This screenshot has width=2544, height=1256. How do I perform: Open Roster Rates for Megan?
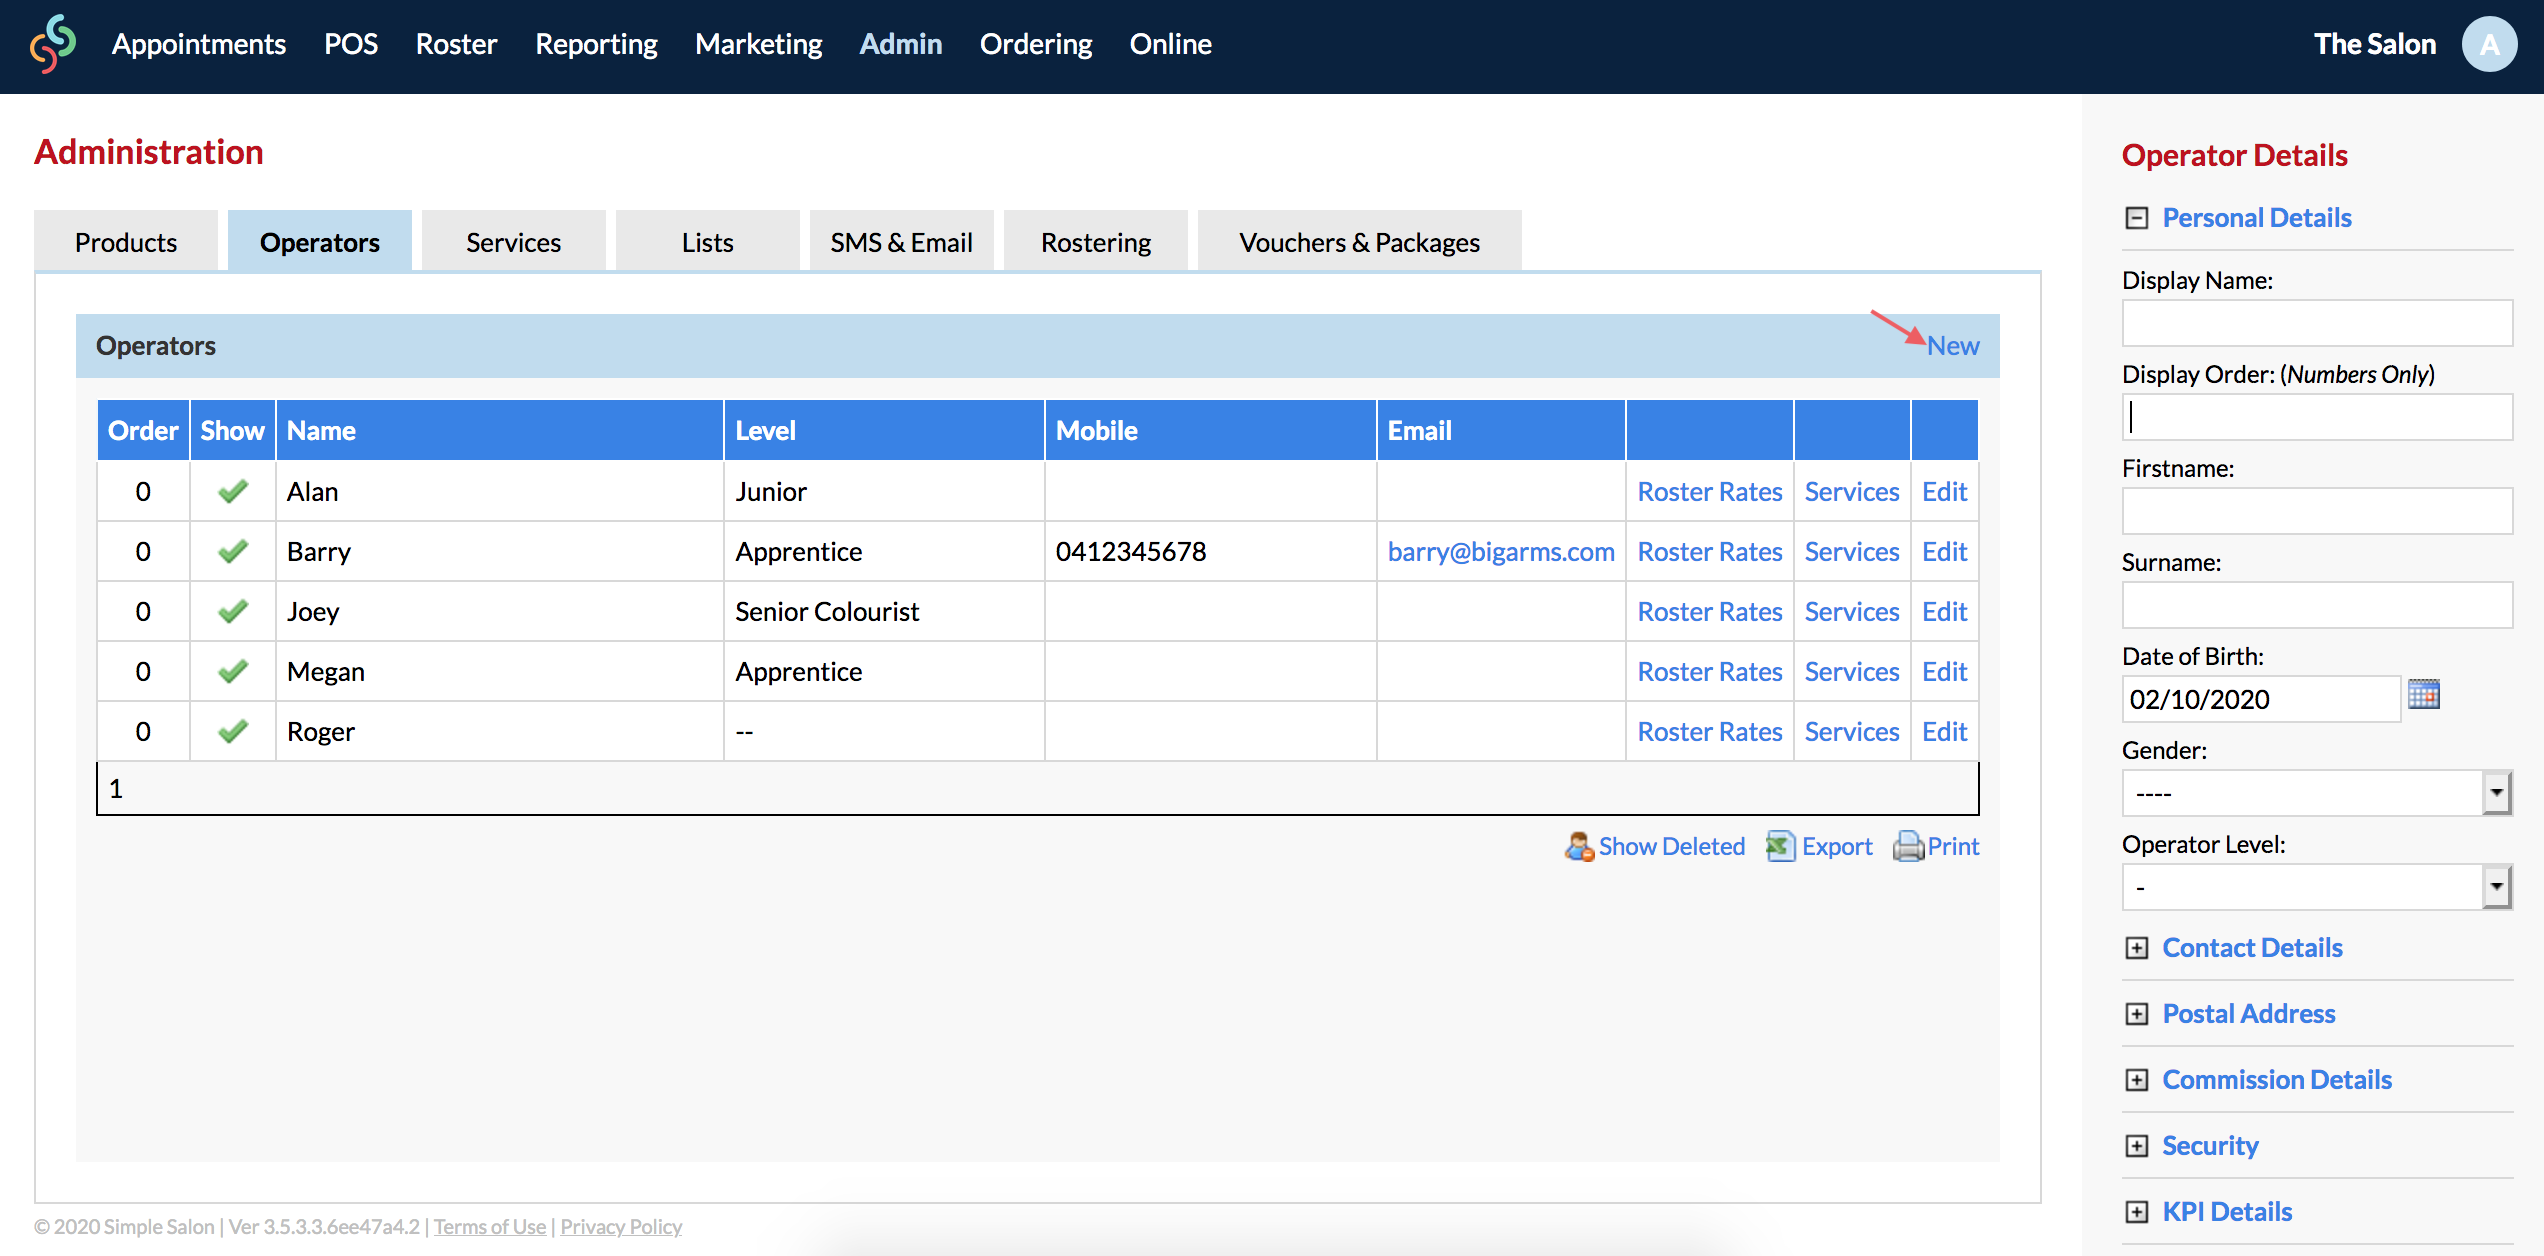[x=1710, y=671]
